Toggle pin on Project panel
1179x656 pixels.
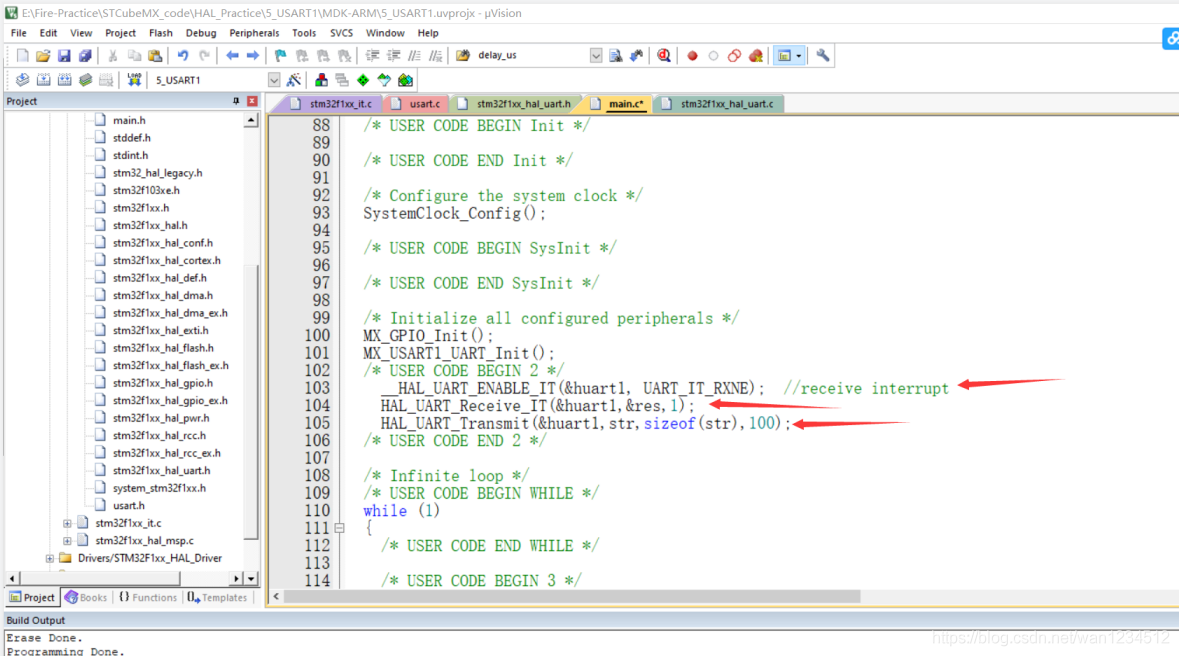pos(237,101)
